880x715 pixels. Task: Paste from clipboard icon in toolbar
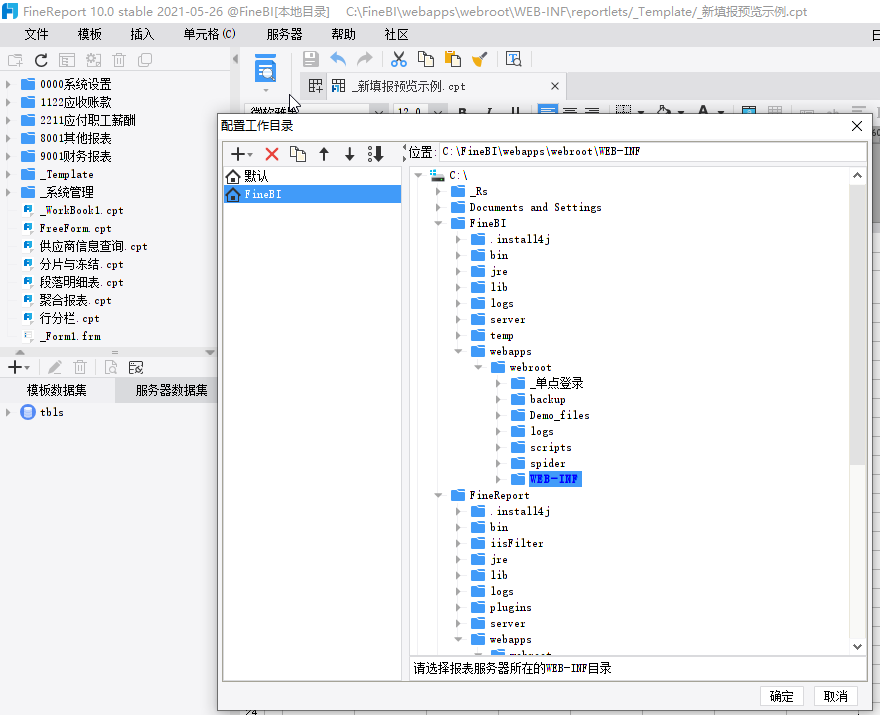click(452, 59)
